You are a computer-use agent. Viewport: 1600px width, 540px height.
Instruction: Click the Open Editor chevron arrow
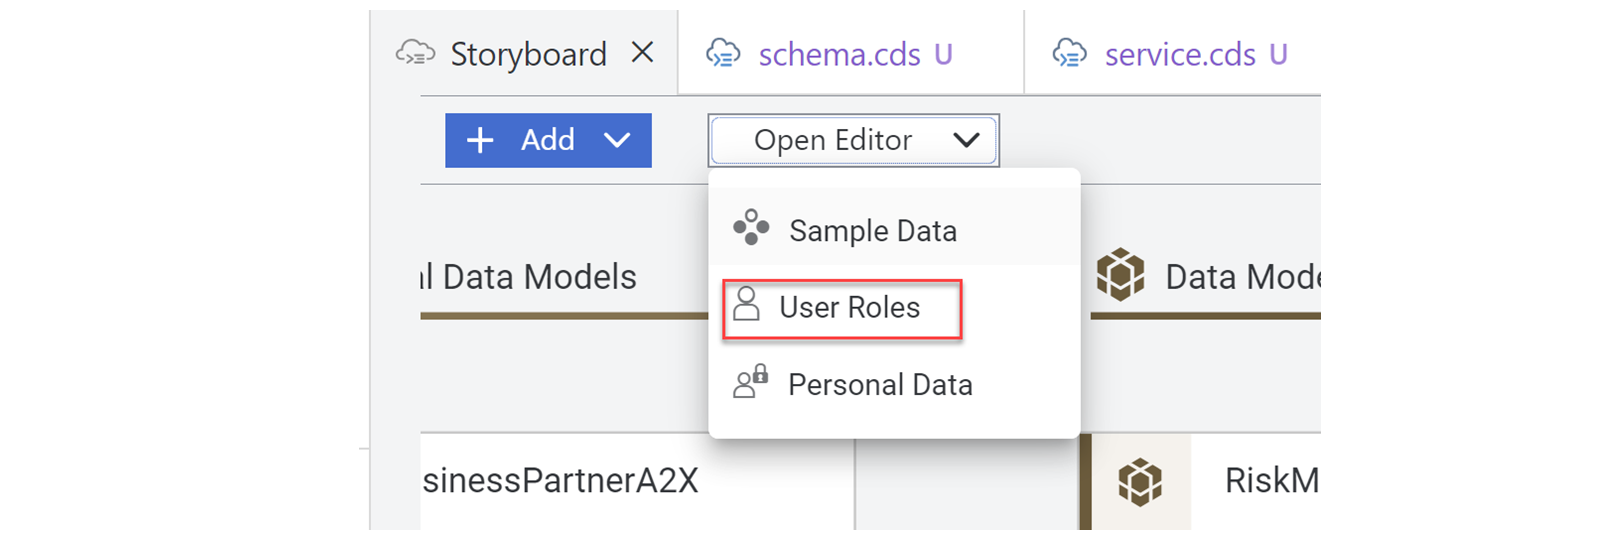coord(966,140)
